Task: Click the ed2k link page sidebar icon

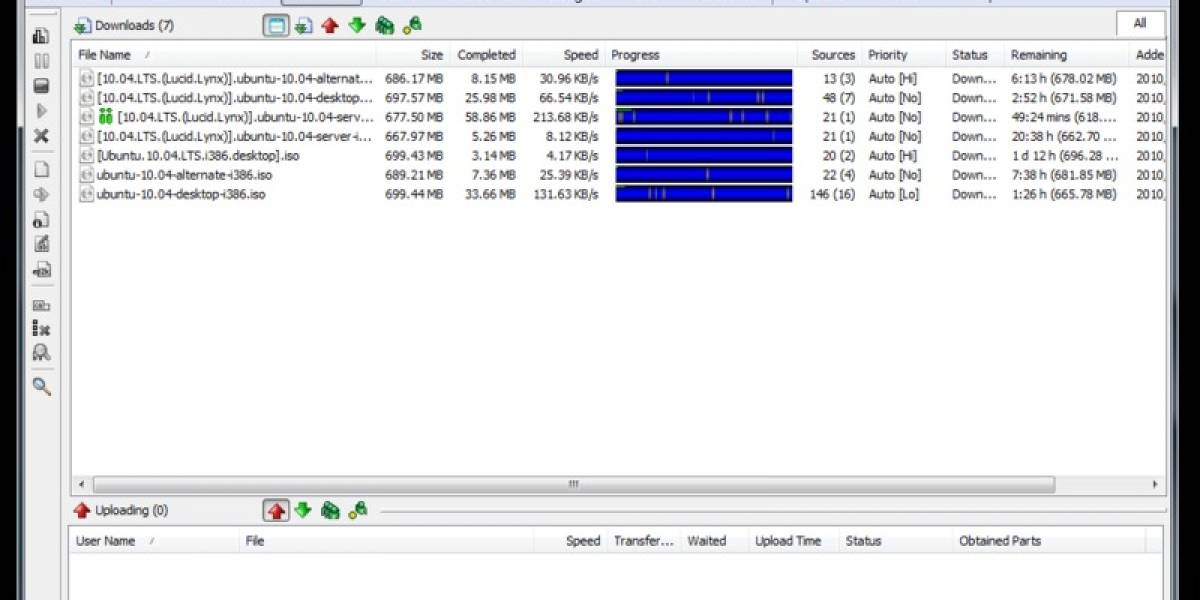Action: pos(41,269)
